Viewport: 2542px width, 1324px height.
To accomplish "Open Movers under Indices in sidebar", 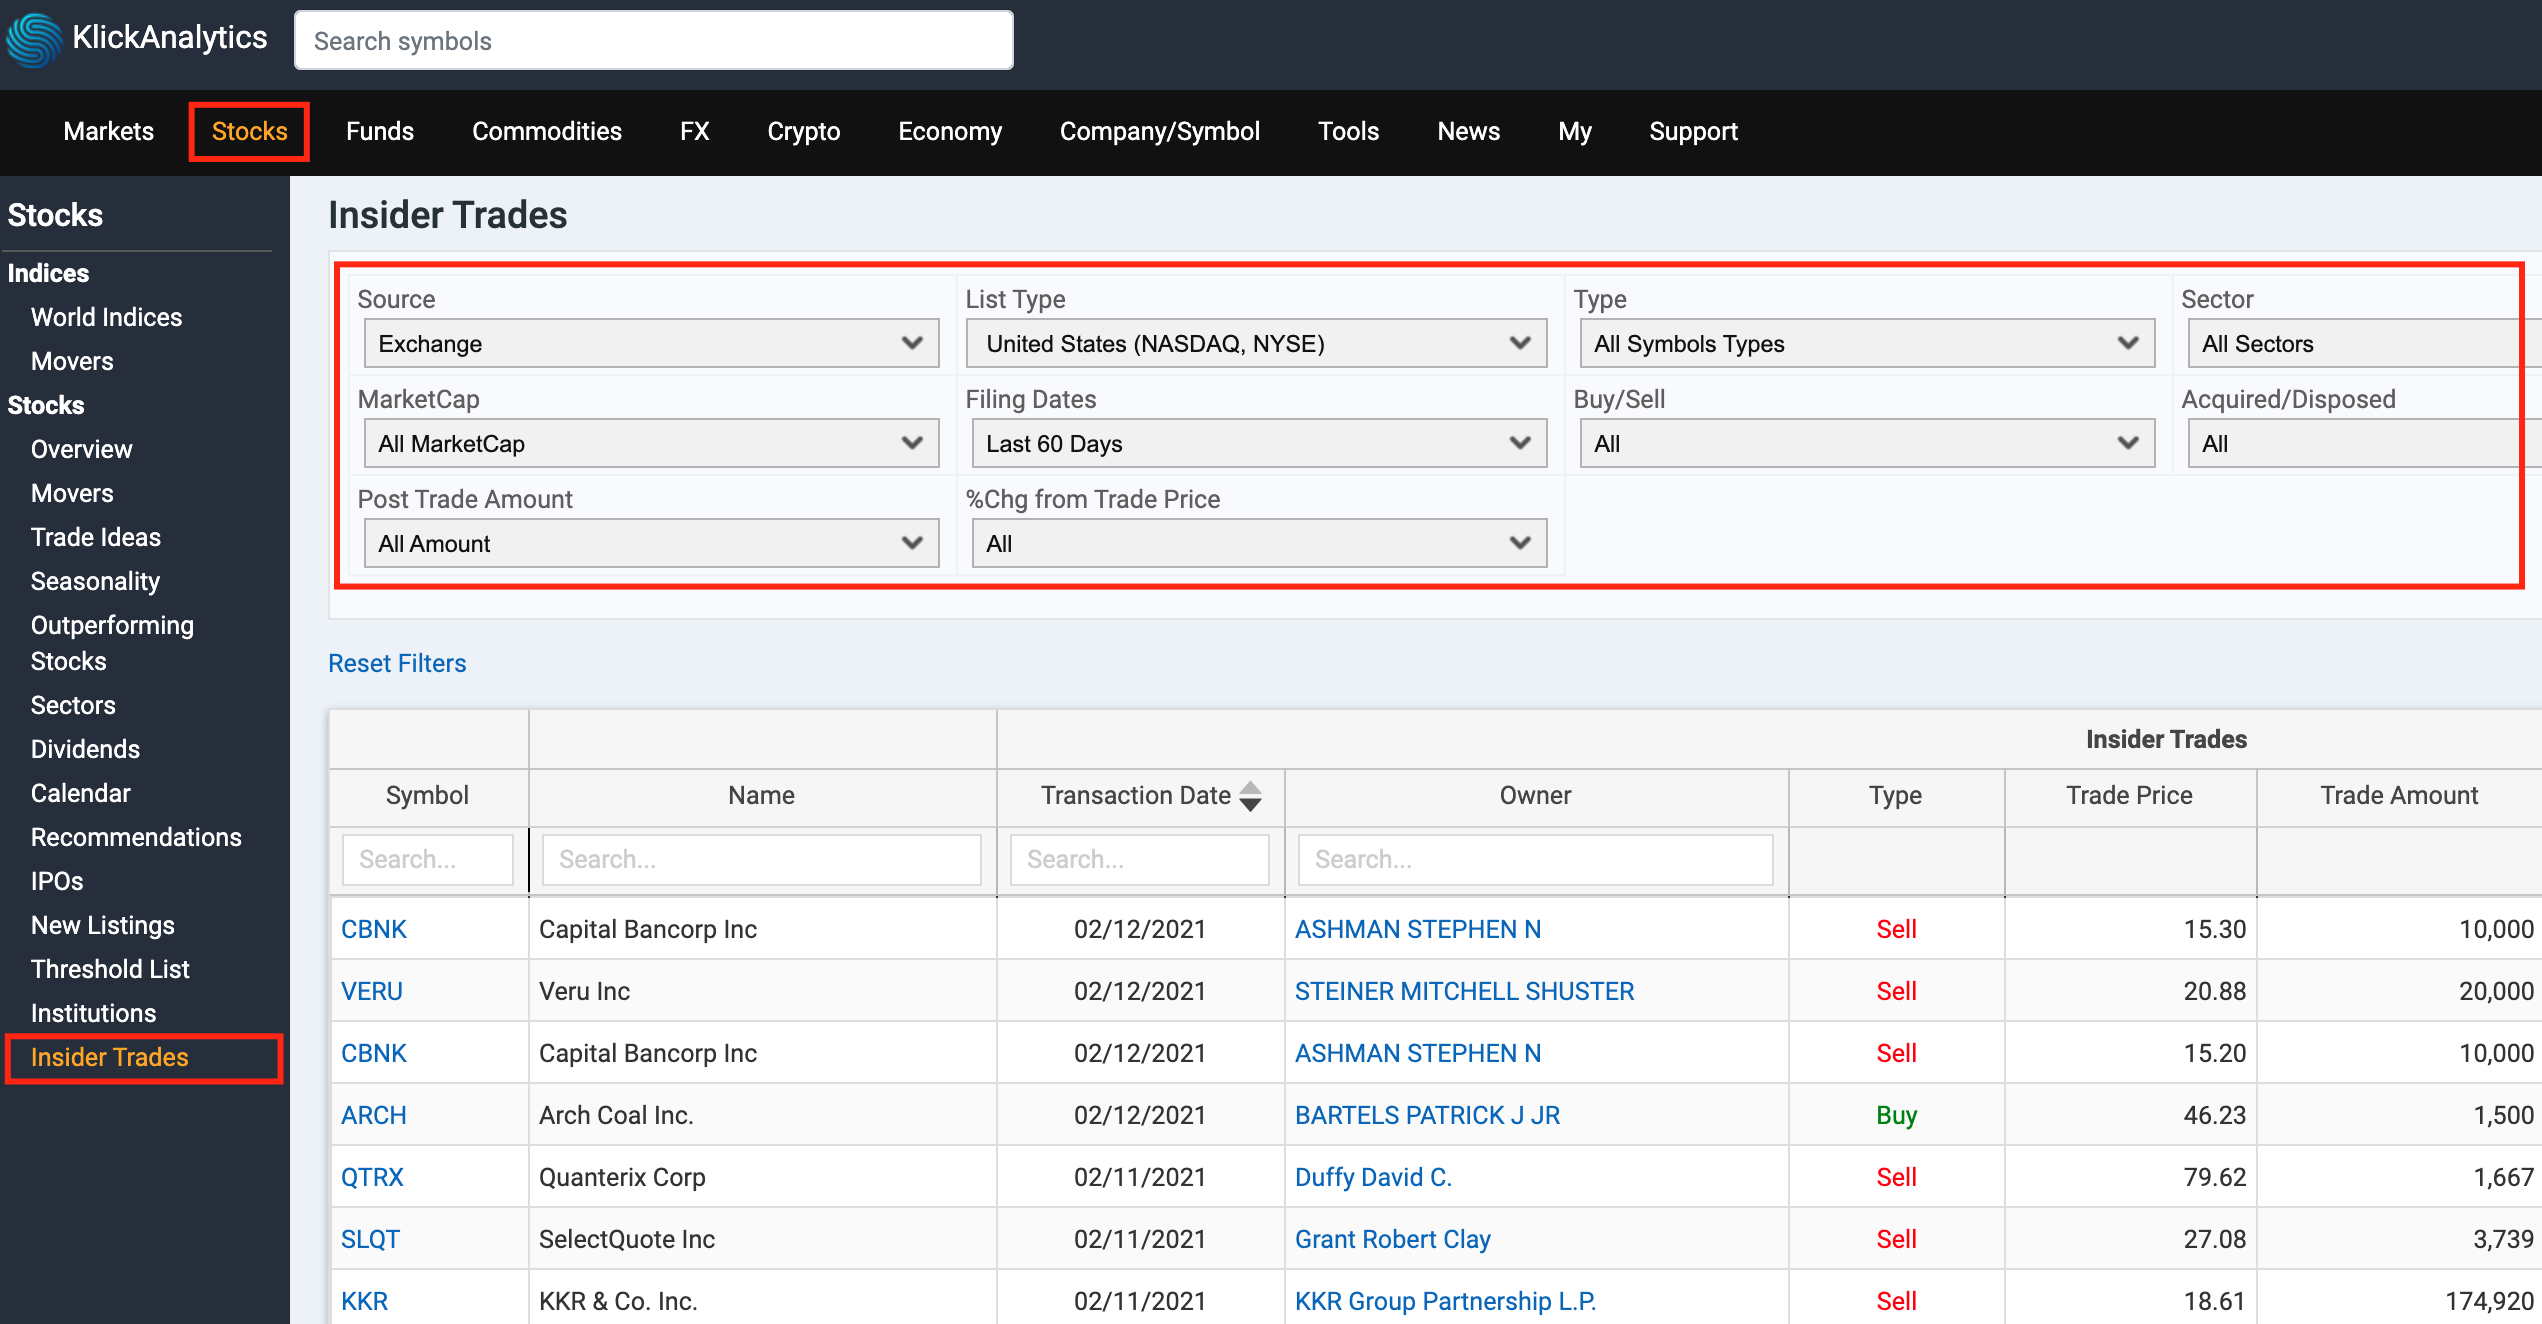I will point(72,361).
